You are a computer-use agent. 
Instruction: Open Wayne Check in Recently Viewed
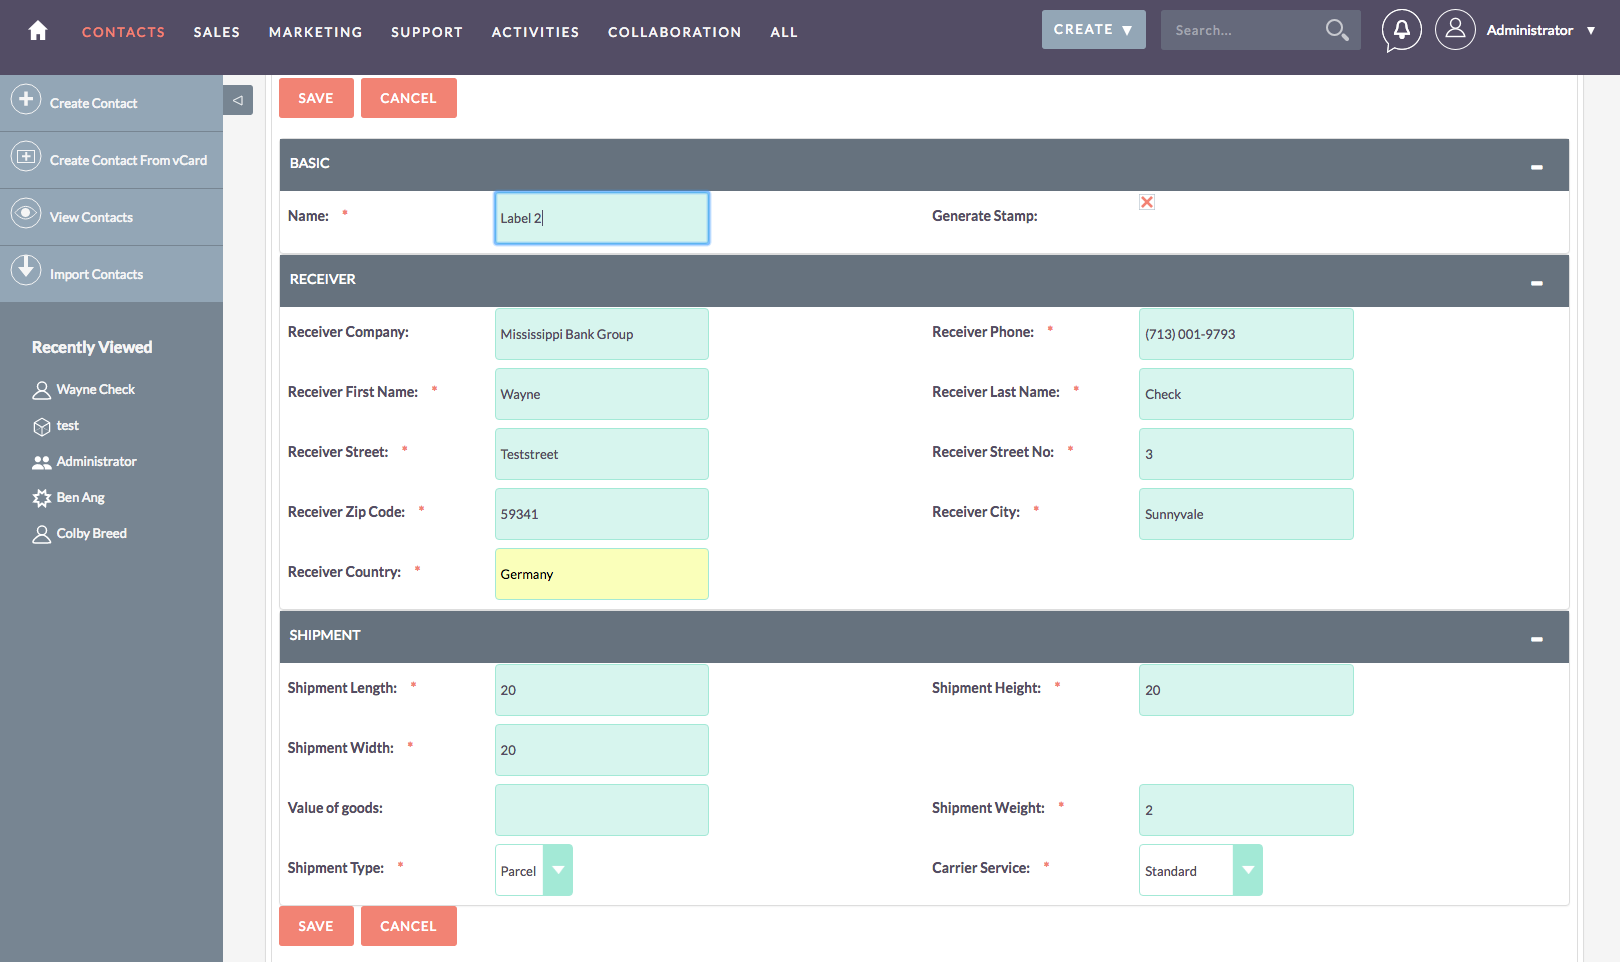(x=95, y=390)
